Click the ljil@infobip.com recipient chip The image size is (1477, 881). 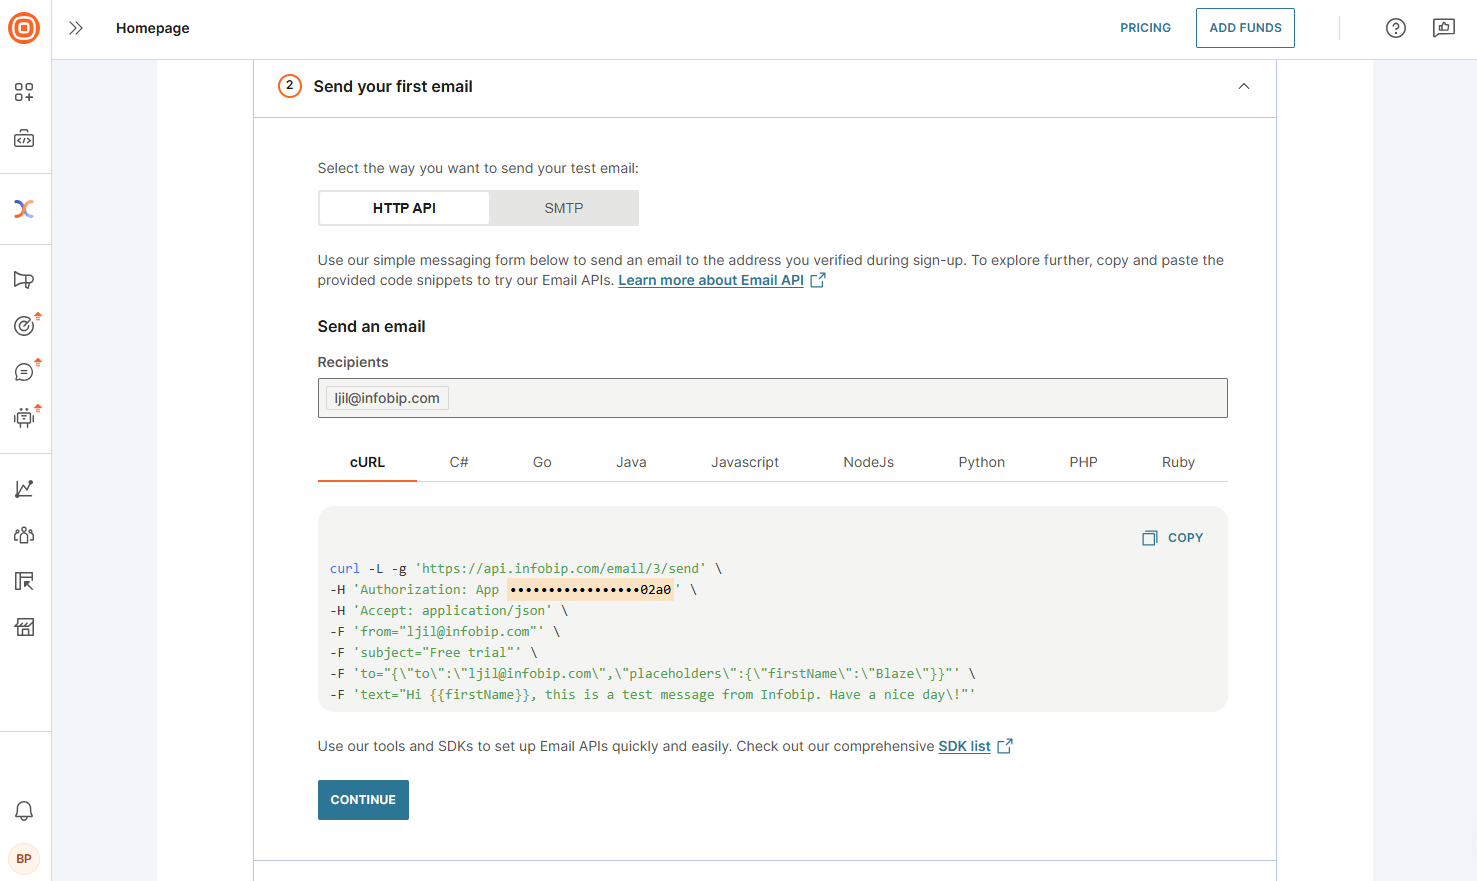pos(387,398)
